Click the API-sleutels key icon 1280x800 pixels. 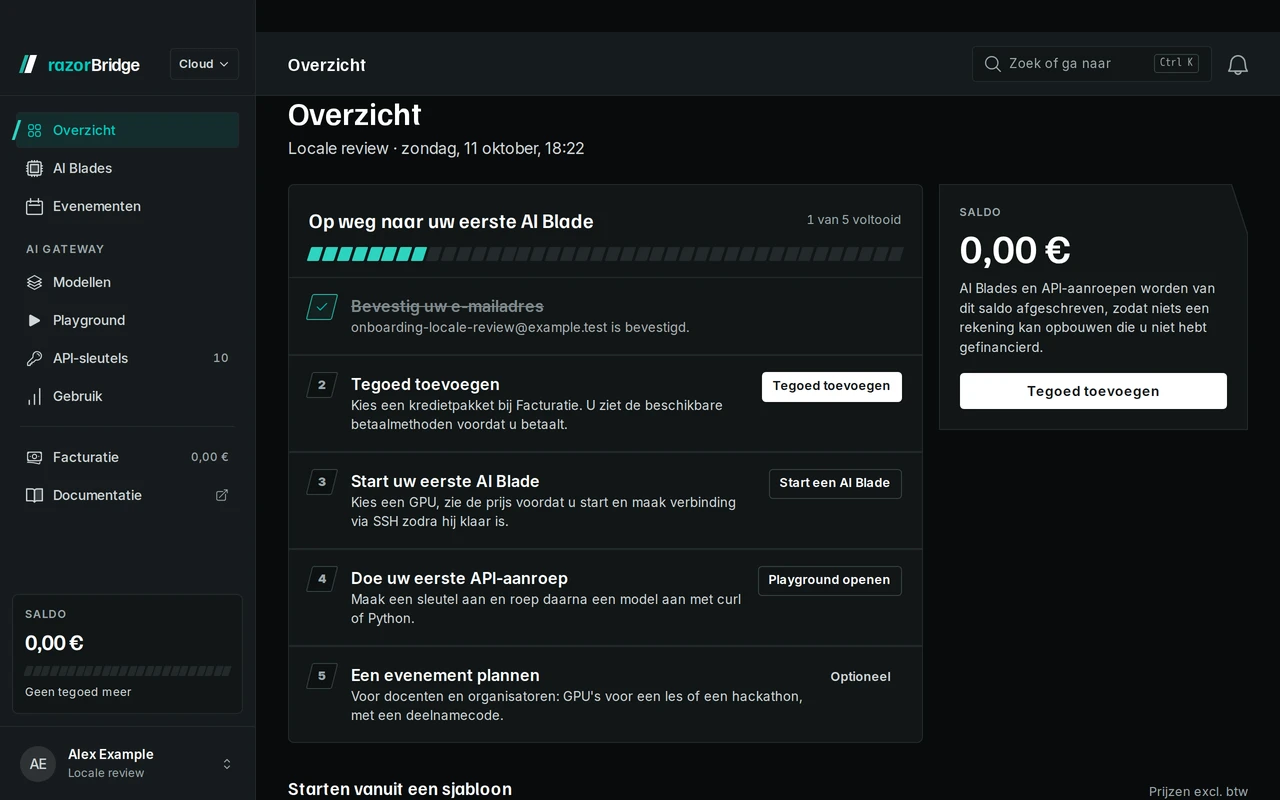click(35, 358)
